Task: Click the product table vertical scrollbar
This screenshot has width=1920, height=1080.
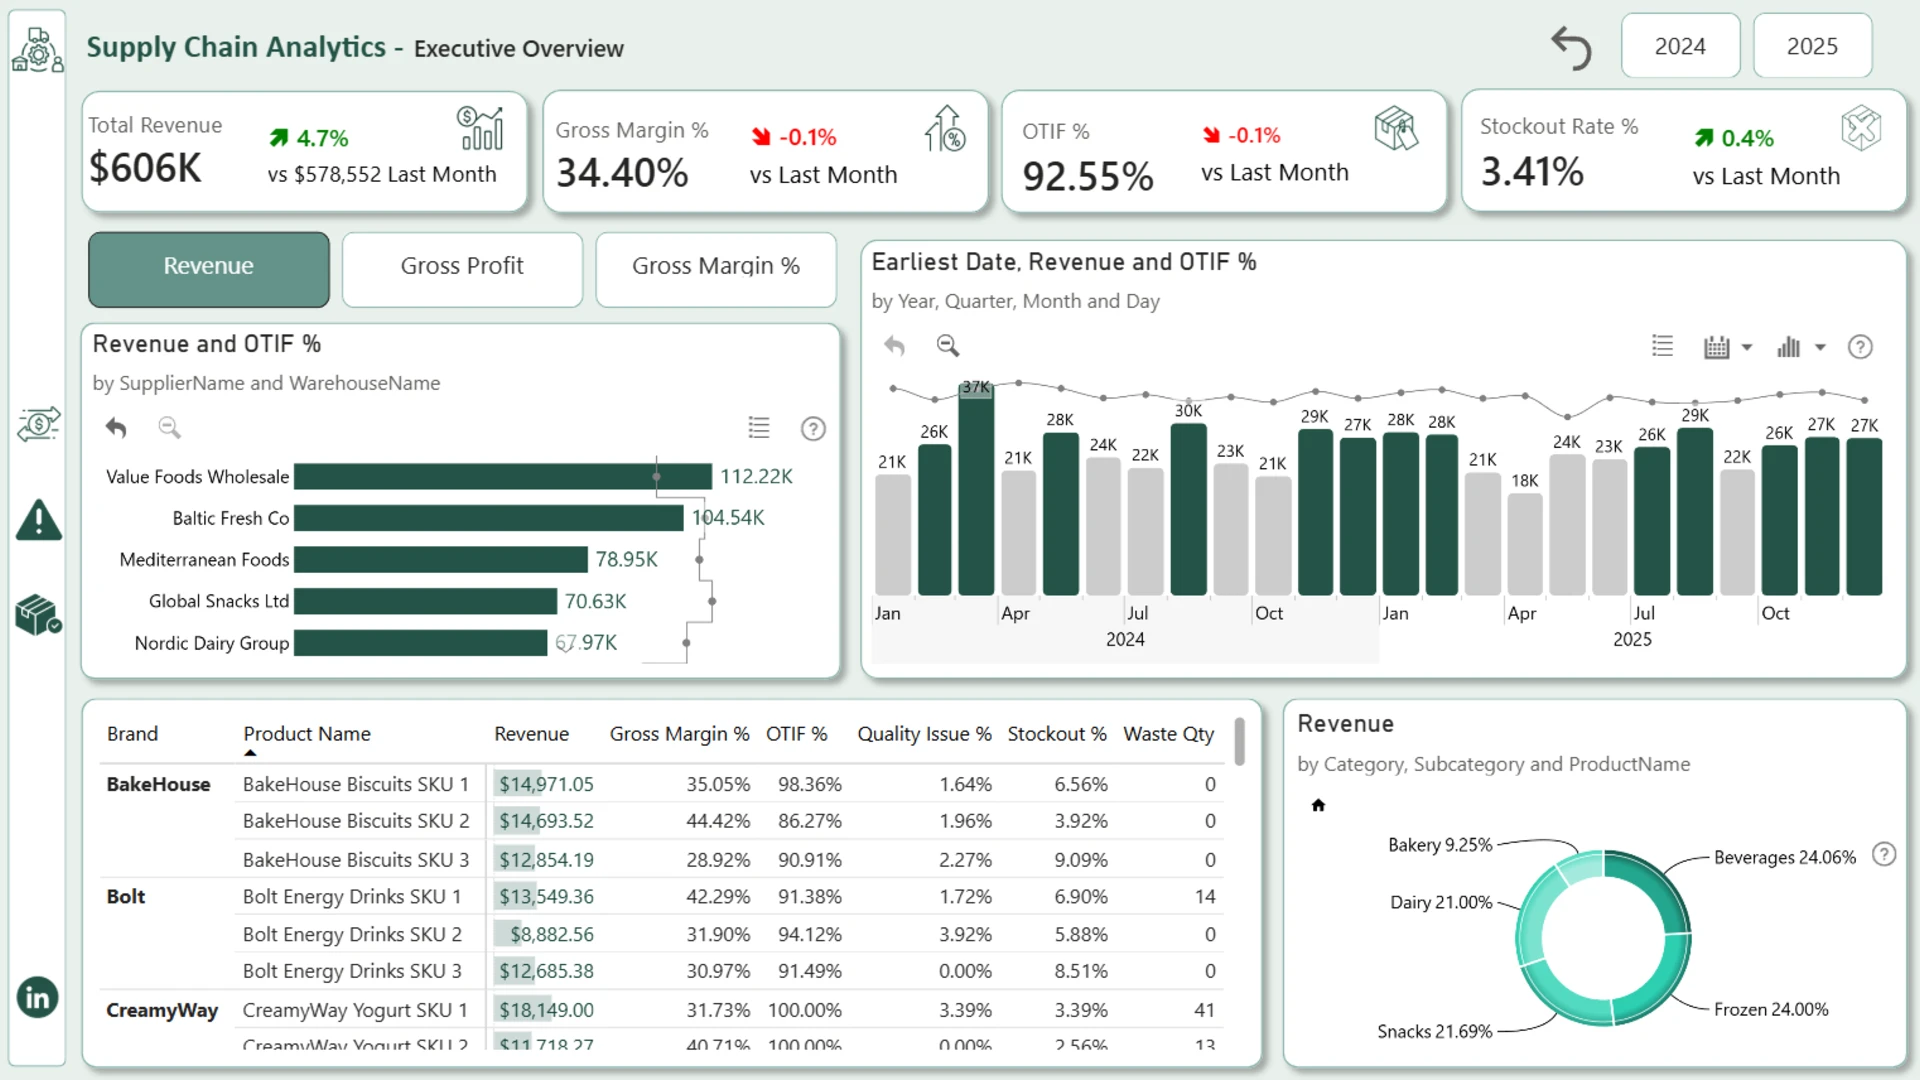Action: 1240,742
